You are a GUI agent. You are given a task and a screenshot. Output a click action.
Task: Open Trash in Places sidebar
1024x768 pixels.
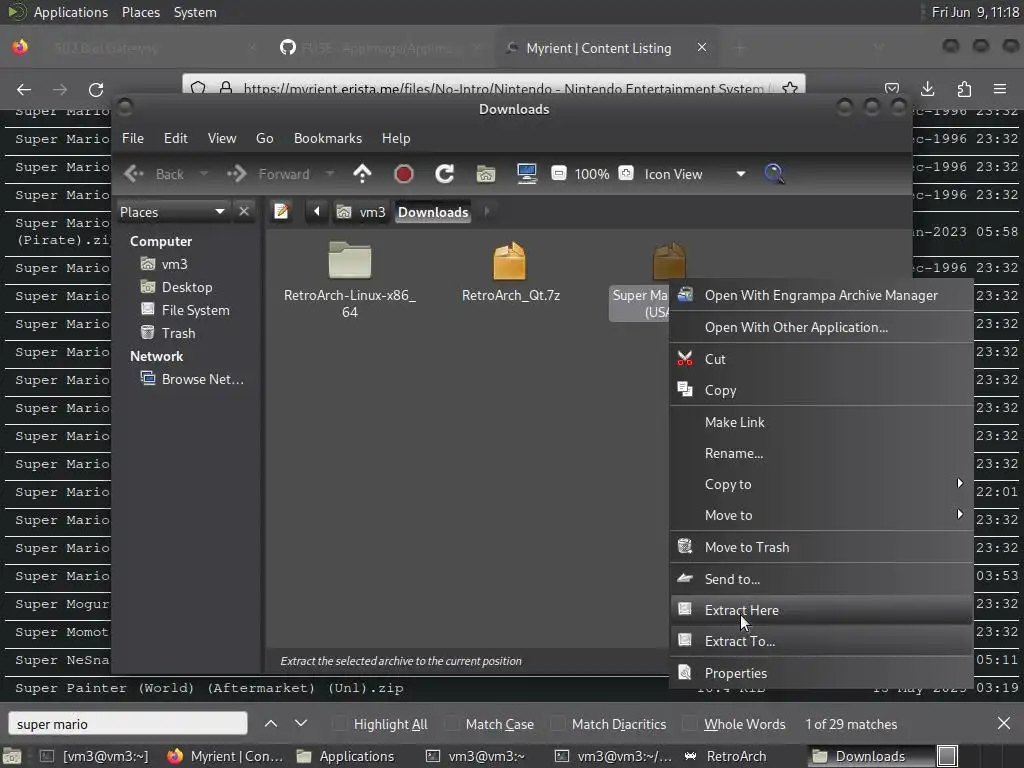168,333
